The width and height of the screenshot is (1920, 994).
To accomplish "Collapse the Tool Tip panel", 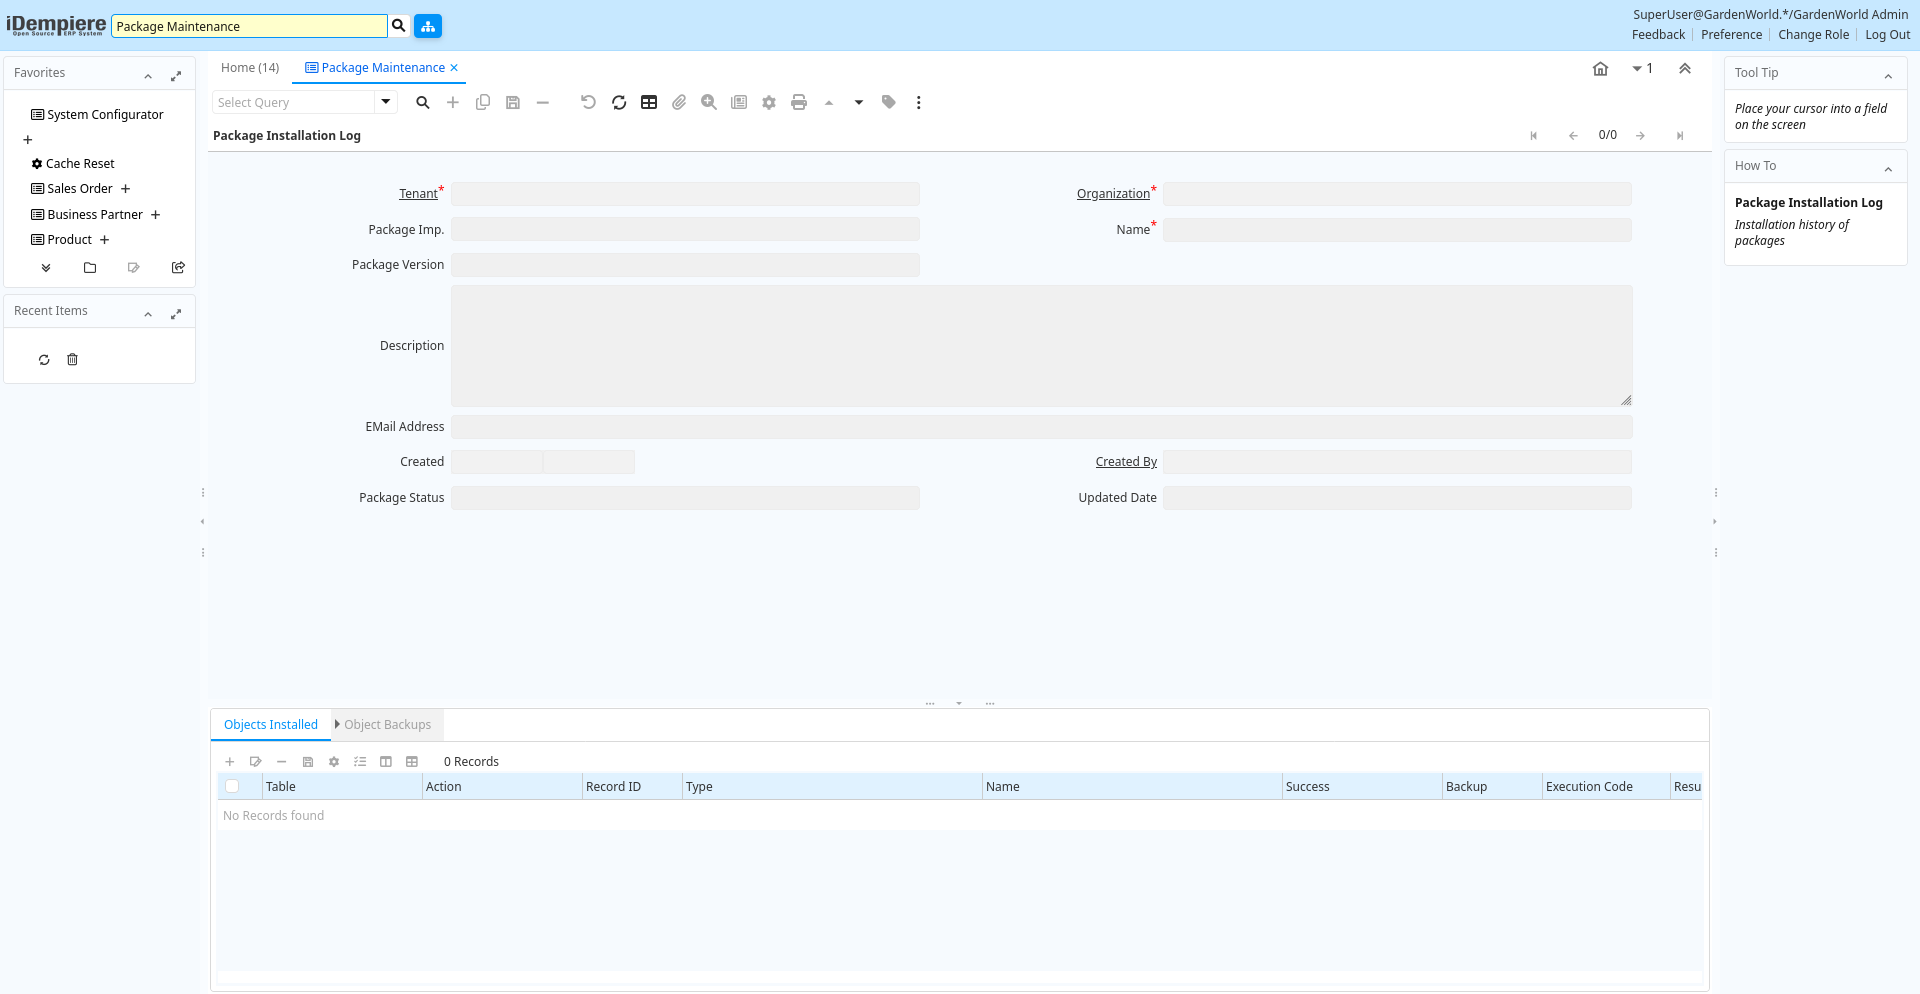I will 1888,76.
